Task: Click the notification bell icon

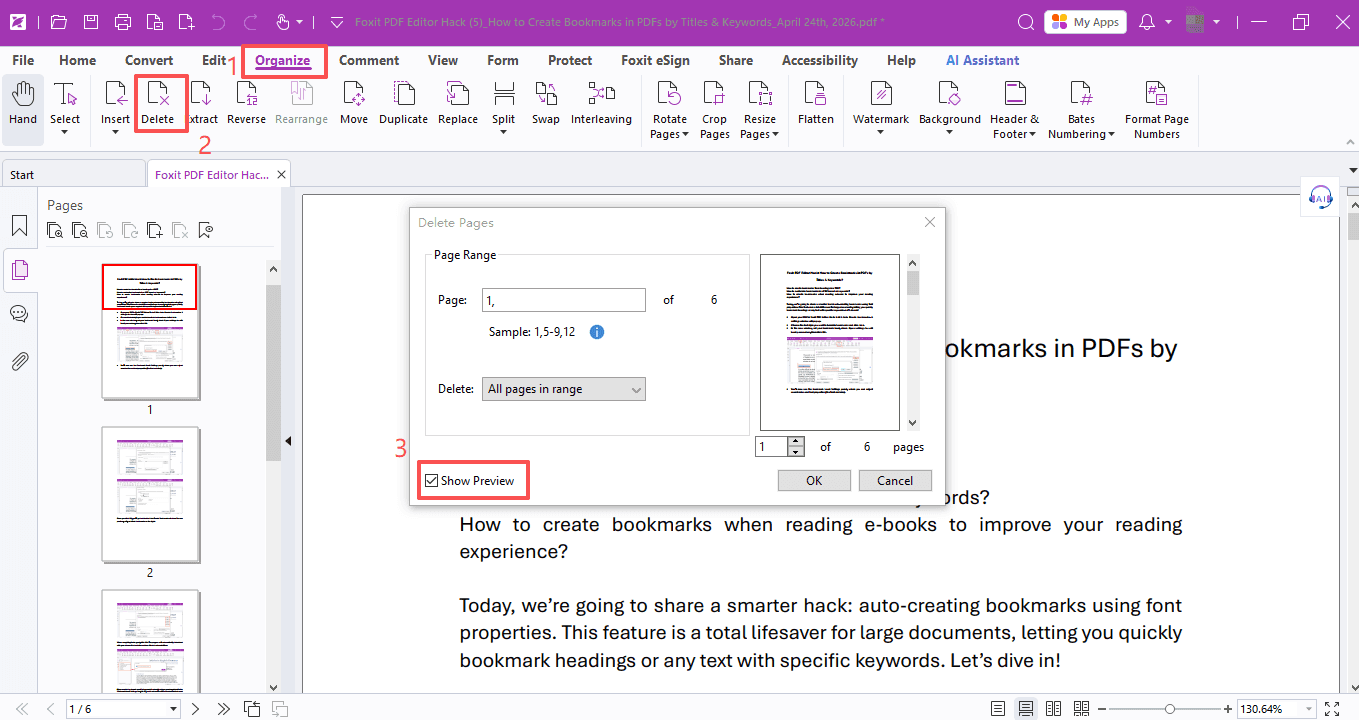Action: click(x=1147, y=22)
